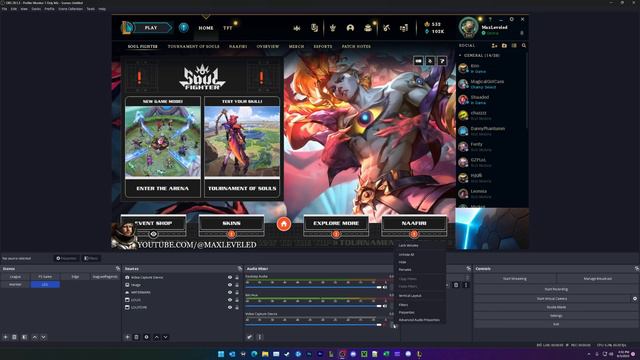Open Audio Mixer three-dot menu icon
The image size is (640, 360).
tap(260, 337)
